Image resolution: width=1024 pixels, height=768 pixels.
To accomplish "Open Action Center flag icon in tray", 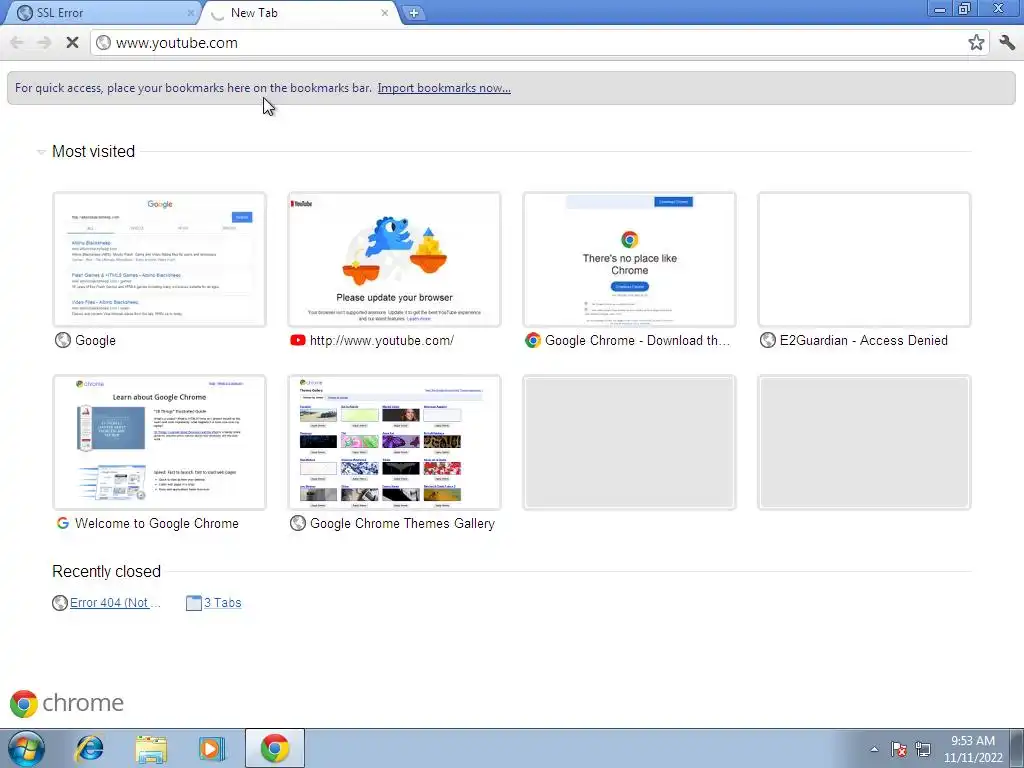I will tap(899, 749).
